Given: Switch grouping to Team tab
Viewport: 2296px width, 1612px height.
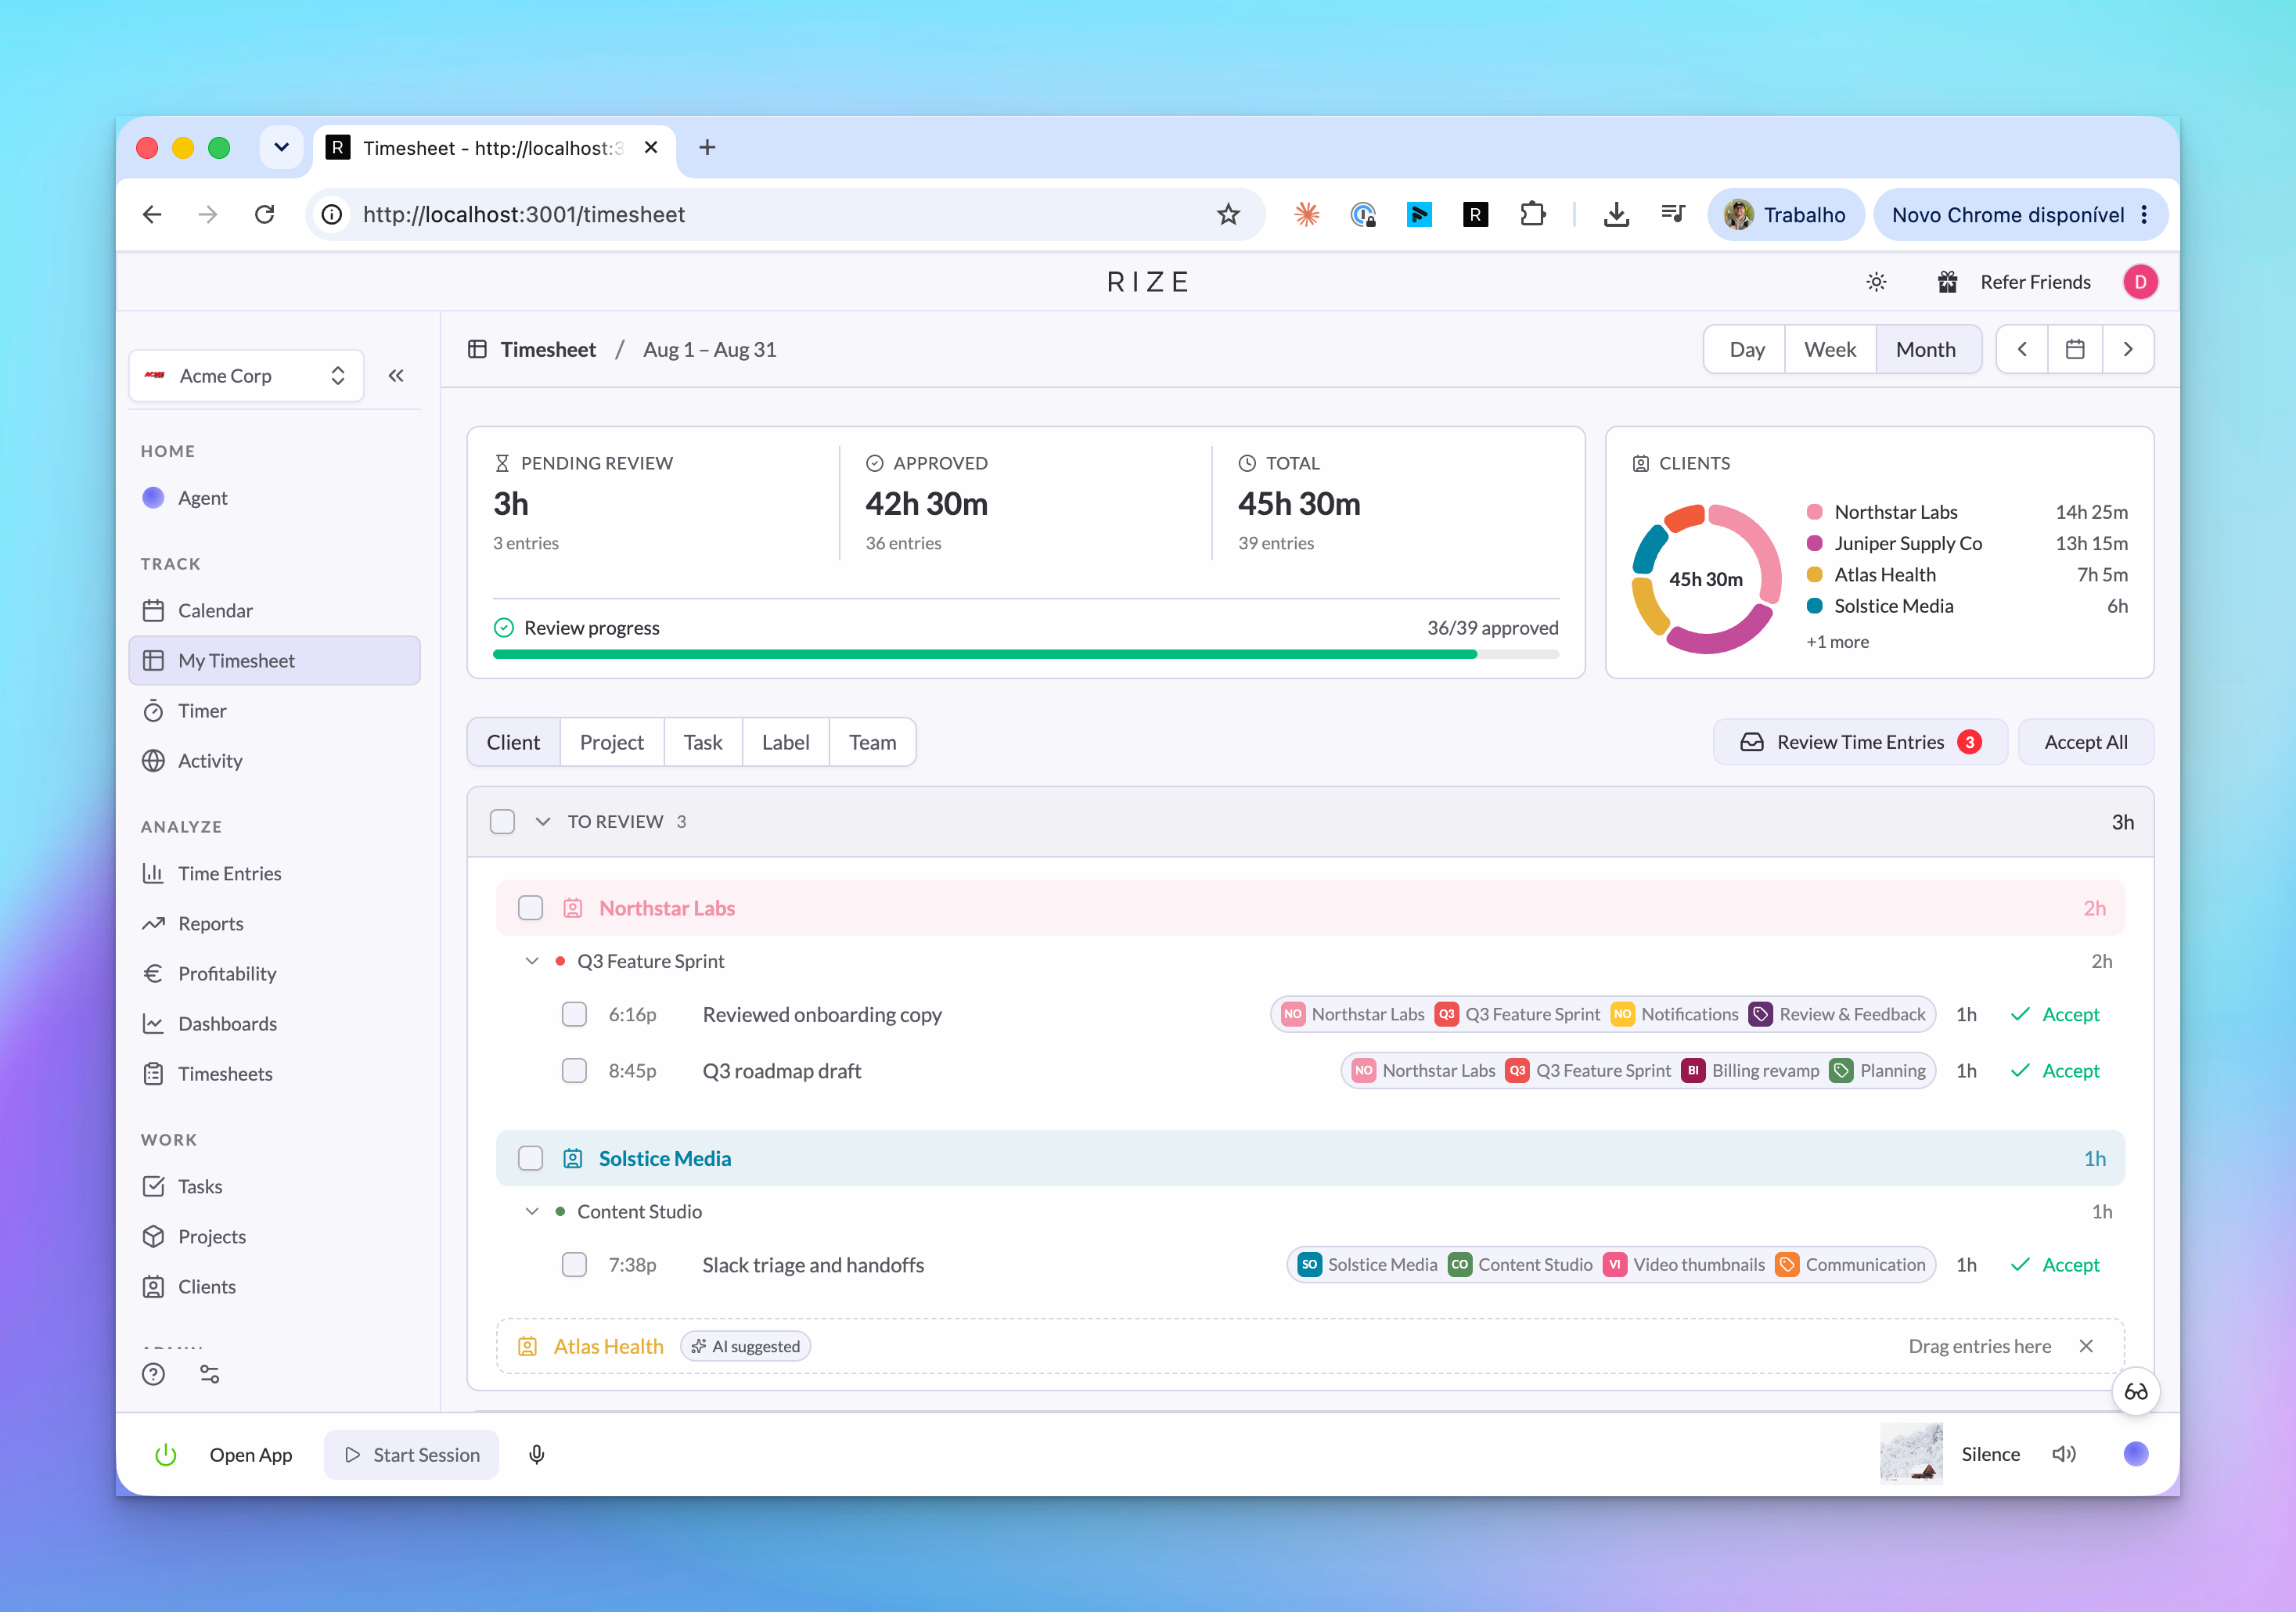Looking at the screenshot, I should (x=872, y=742).
